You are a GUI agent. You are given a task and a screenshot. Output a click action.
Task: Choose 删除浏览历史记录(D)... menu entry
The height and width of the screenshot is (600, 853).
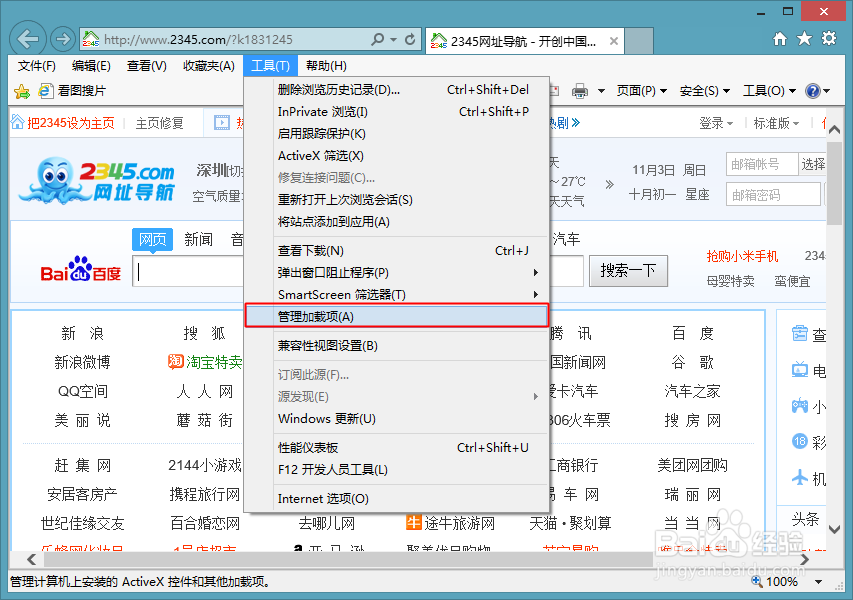click(x=397, y=90)
